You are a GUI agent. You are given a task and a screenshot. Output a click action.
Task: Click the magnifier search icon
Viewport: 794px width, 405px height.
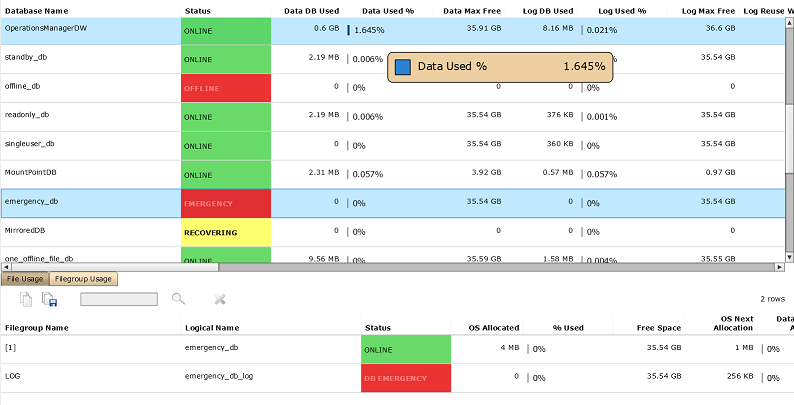tap(179, 299)
